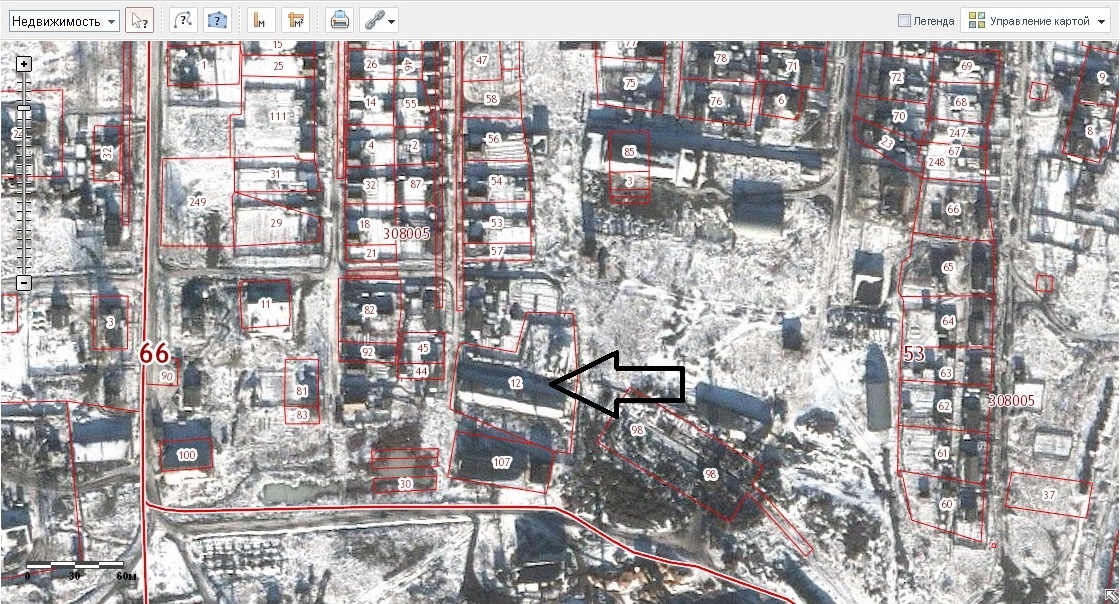Click parcel number 85
This screenshot has height=604, width=1120.
pyautogui.click(x=629, y=152)
